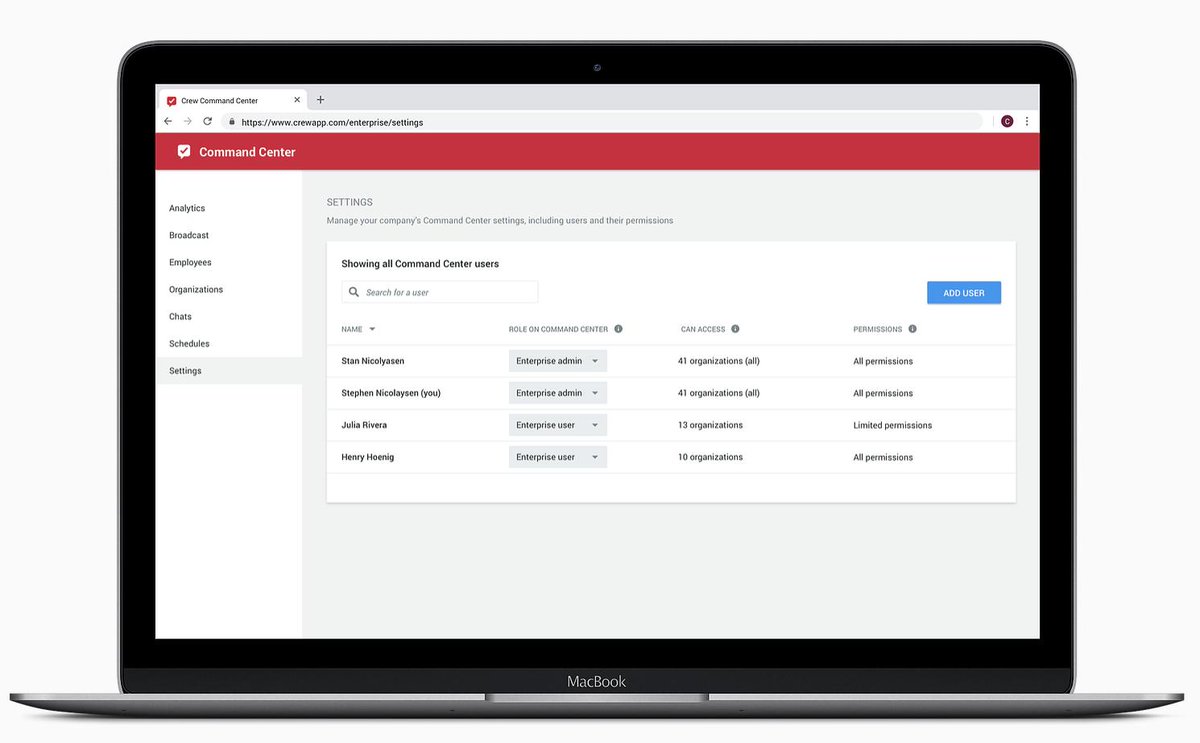The height and width of the screenshot is (743, 1200).
Task: Click the profile avatar with letter C
Action: (1007, 121)
